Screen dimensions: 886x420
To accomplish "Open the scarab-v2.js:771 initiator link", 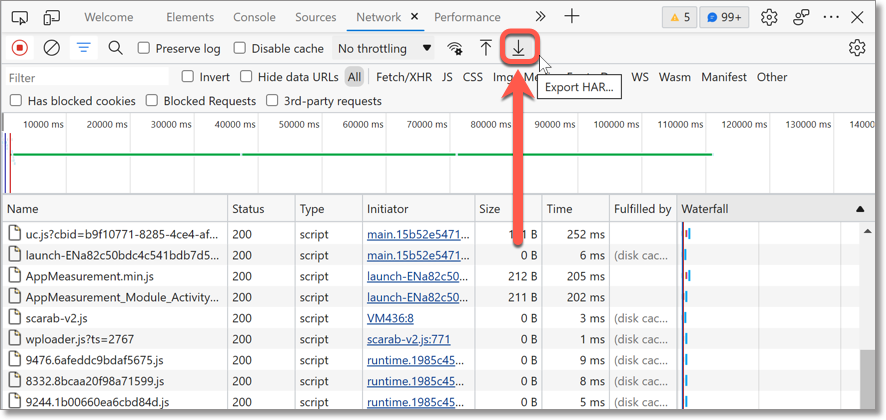I will click(x=408, y=339).
